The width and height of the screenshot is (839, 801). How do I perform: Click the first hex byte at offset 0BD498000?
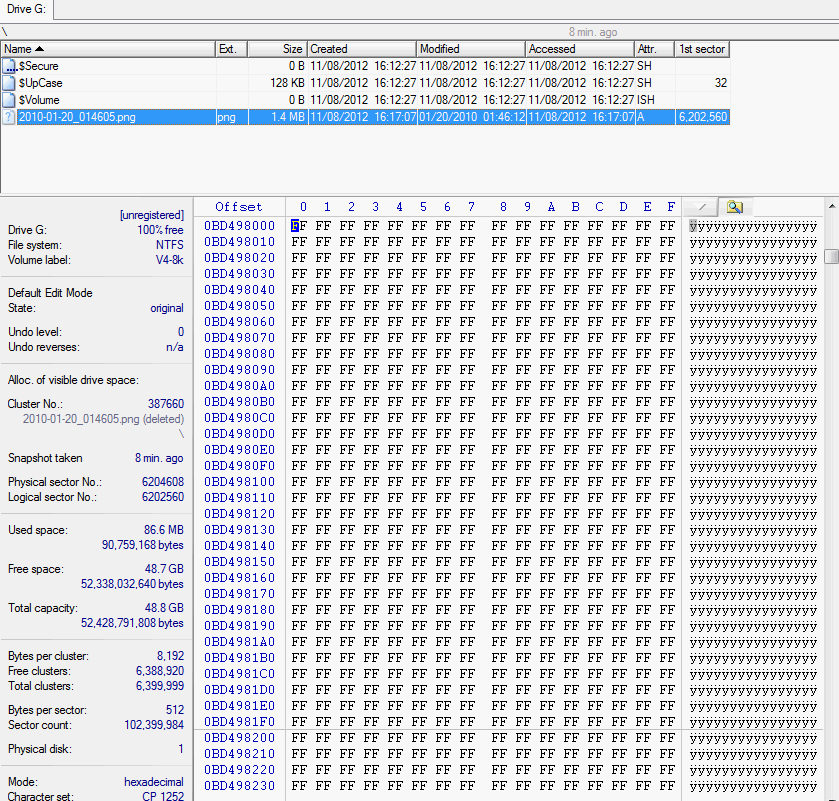[x=298, y=226]
